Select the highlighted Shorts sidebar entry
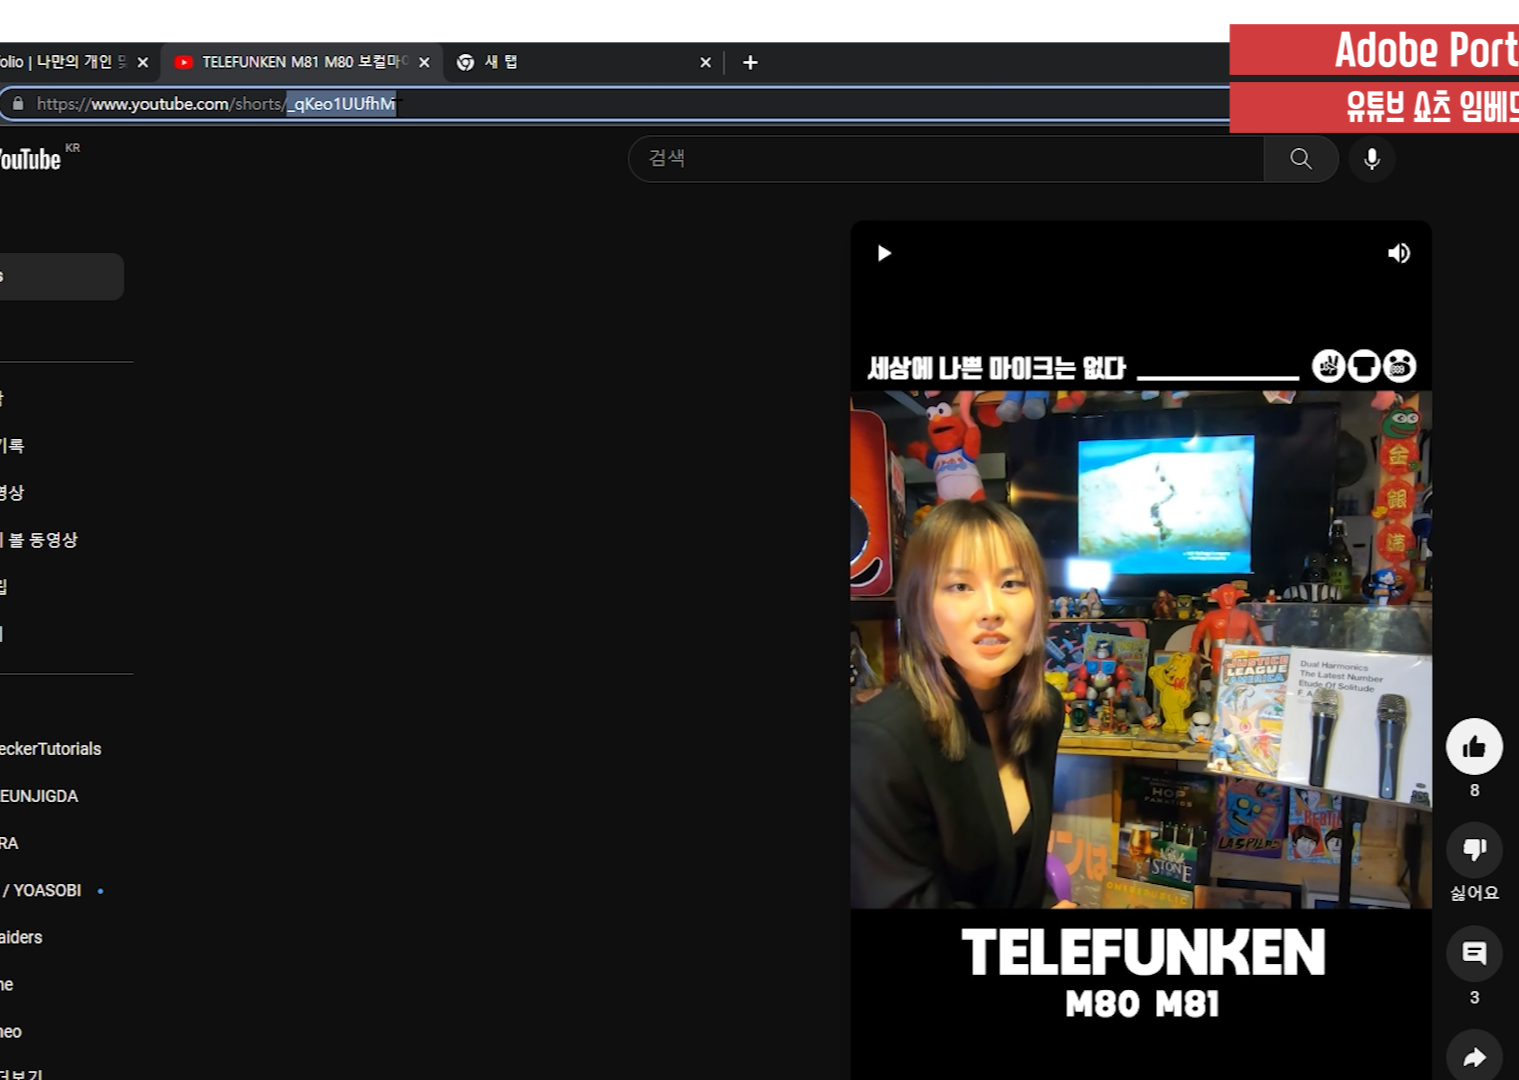Viewport: 1519px width, 1080px height. [62, 277]
